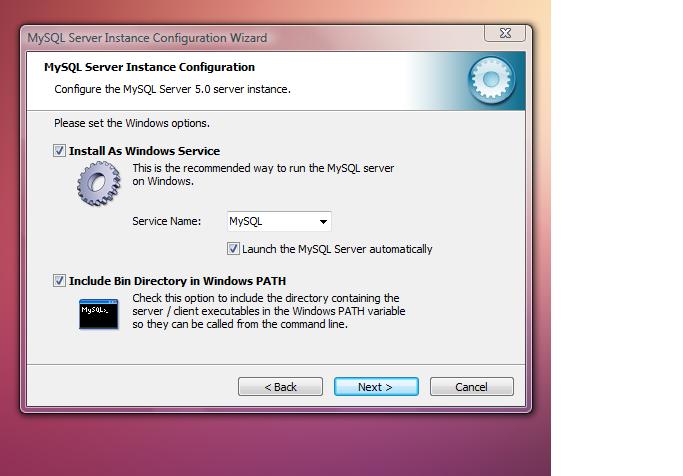Click 'MySQL Server Instance Configuration' heading

pos(149,67)
